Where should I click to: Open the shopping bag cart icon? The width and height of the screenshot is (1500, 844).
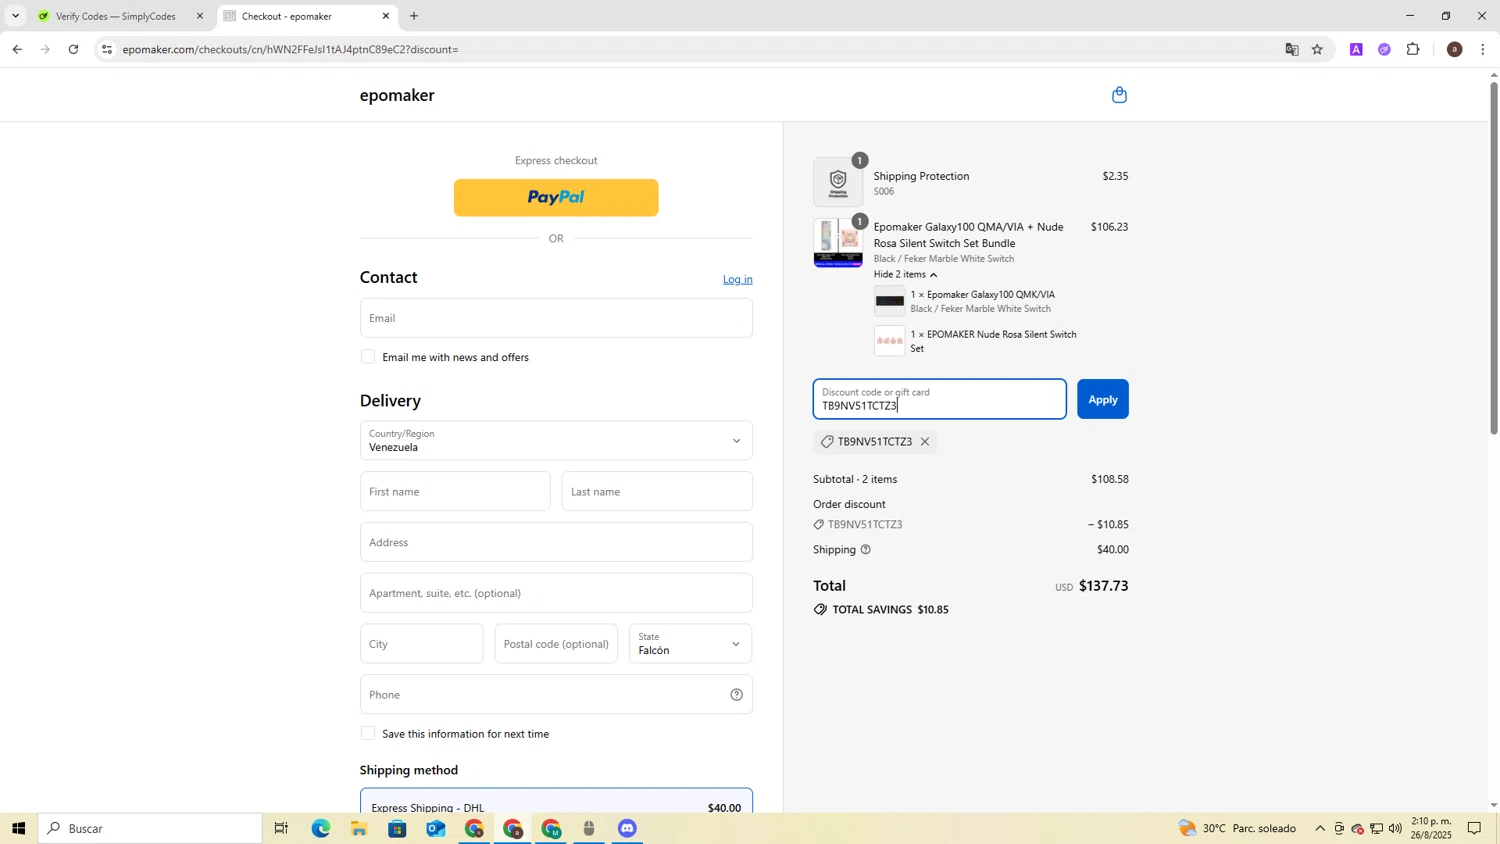[1119, 95]
